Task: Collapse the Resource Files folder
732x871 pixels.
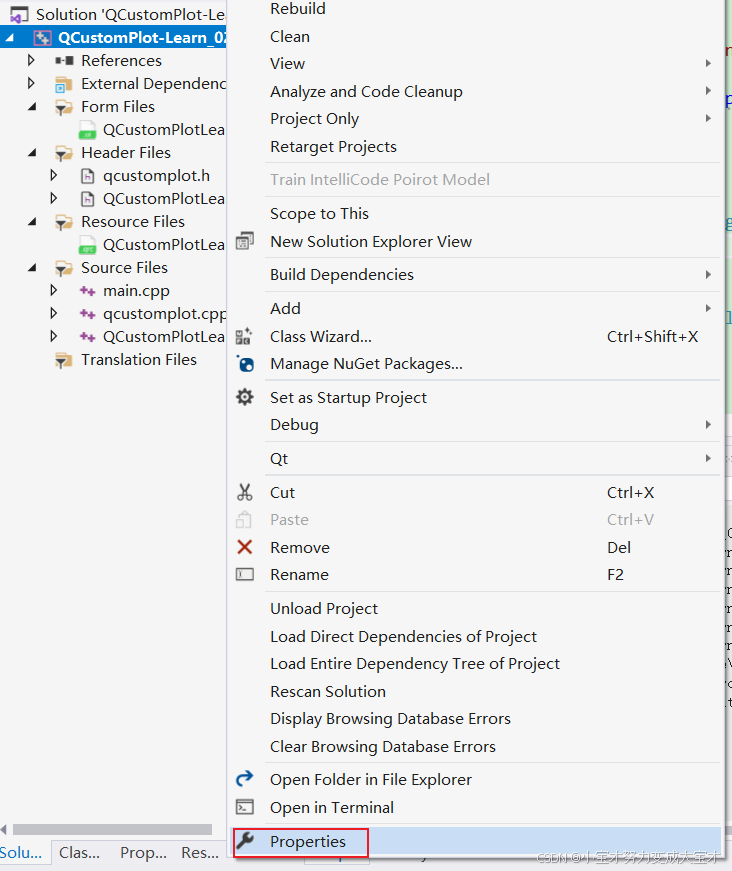Action: [32, 222]
